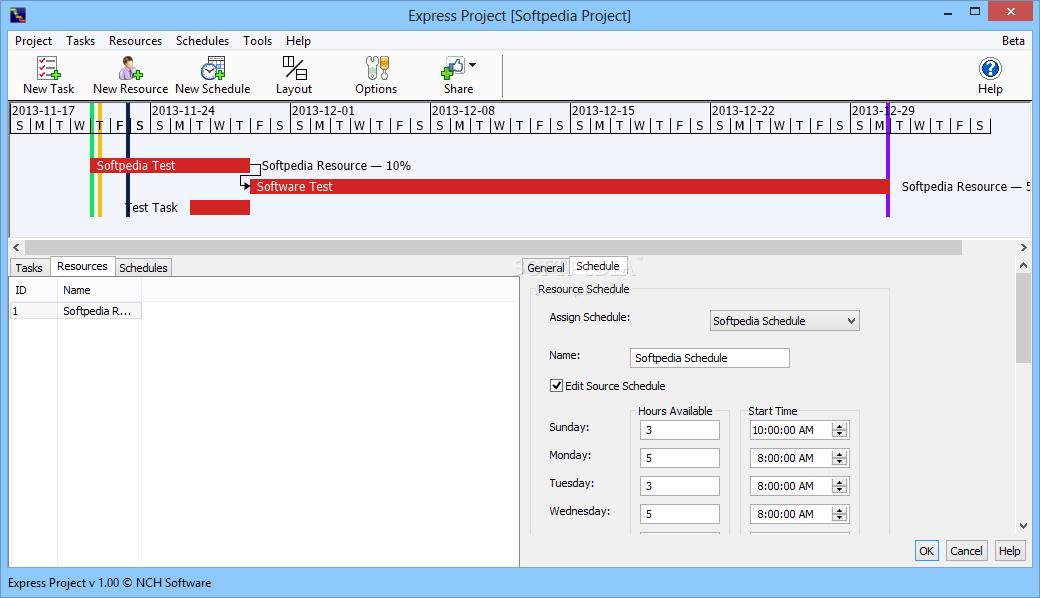The height and width of the screenshot is (598, 1040).
Task: Click Wednesday hours available field
Action: click(x=680, y=513)
